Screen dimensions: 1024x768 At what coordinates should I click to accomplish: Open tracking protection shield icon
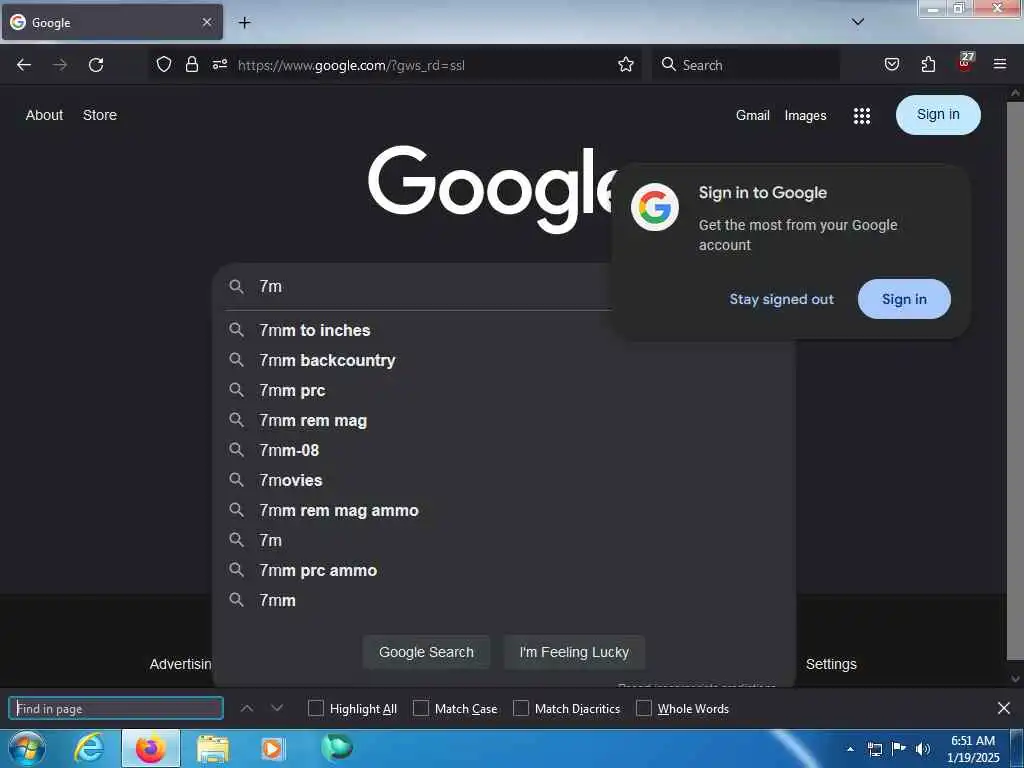pyautogui.click(x=164, y=64)
